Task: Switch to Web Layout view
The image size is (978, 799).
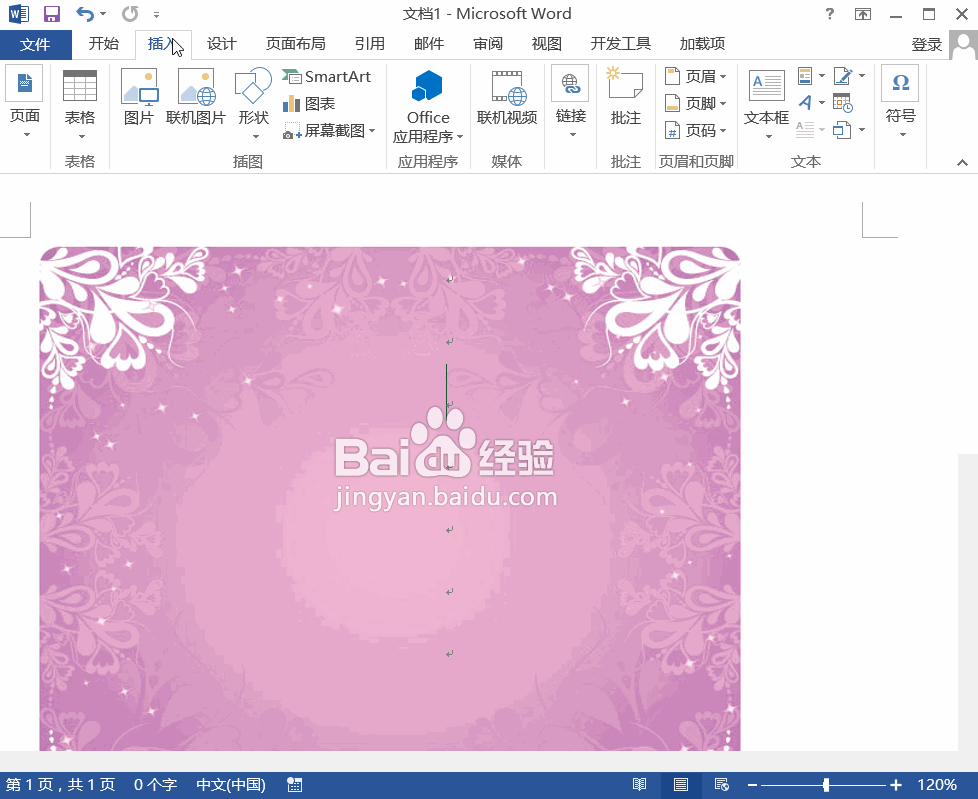Action: click(x=722, y=785)
